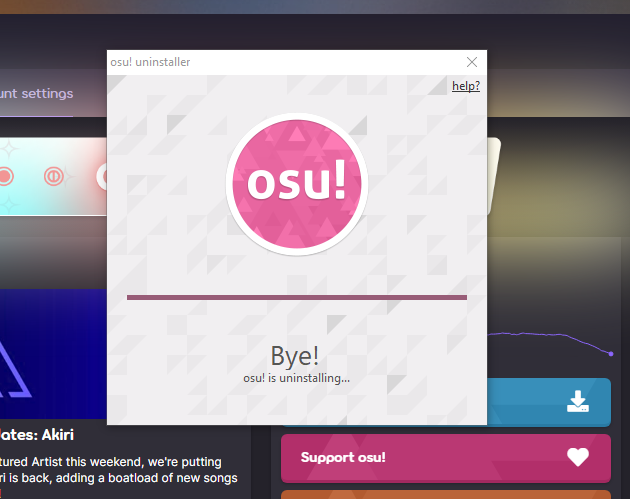The width and height of the screenshot is (630, 499).
Task: Click the heart icon on Support osu!
Action: coord(578,458)
